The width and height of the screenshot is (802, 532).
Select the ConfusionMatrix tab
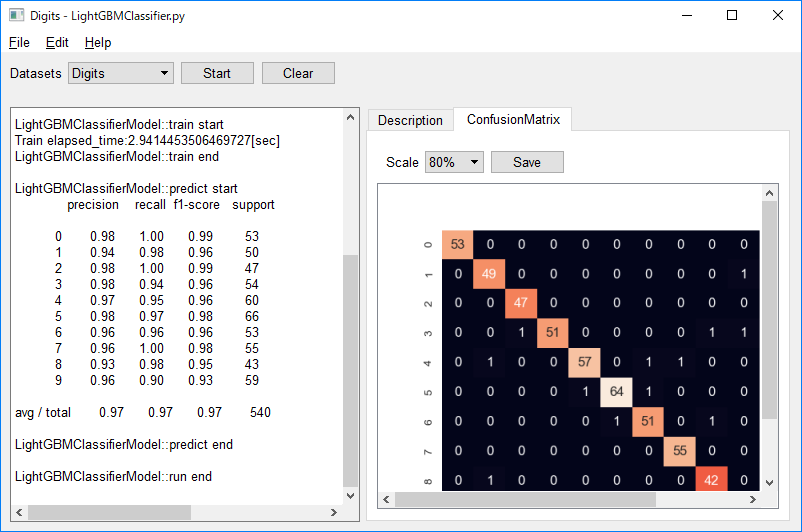(513, 119)
